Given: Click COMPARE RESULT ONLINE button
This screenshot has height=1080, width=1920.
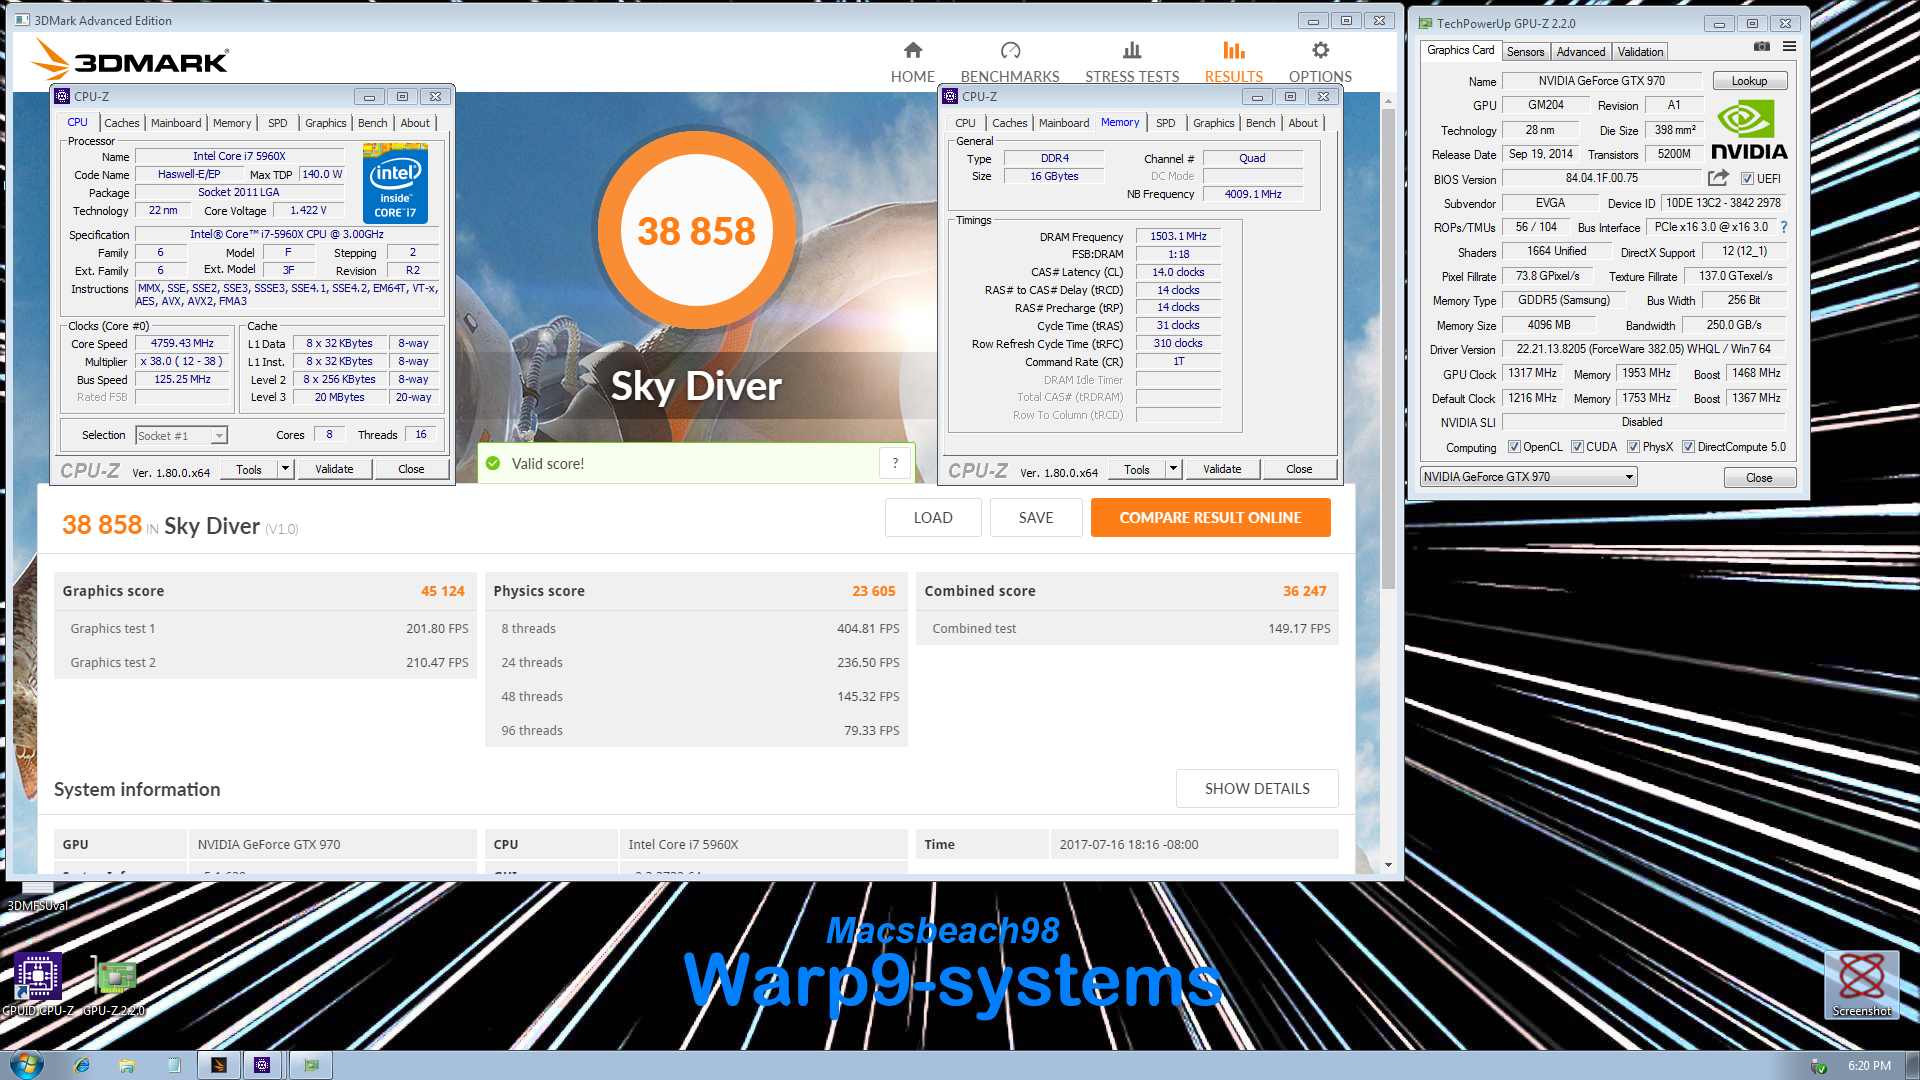Looking at the screenshot, I should click(x=1210, y=517).
